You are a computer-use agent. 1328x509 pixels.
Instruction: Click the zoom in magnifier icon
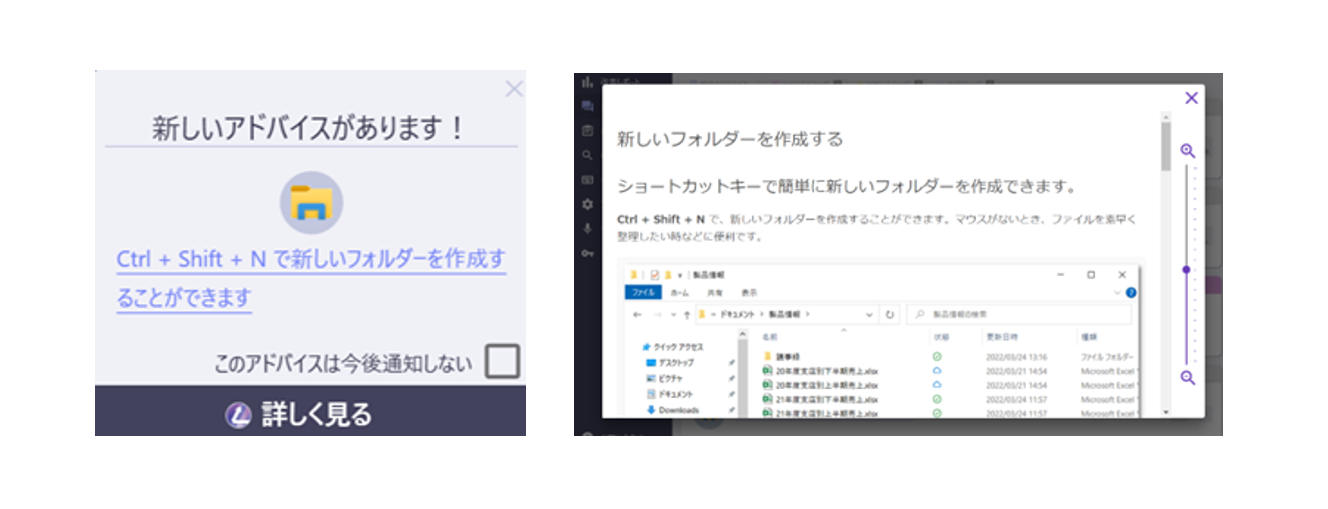[x=1188, y=151]
